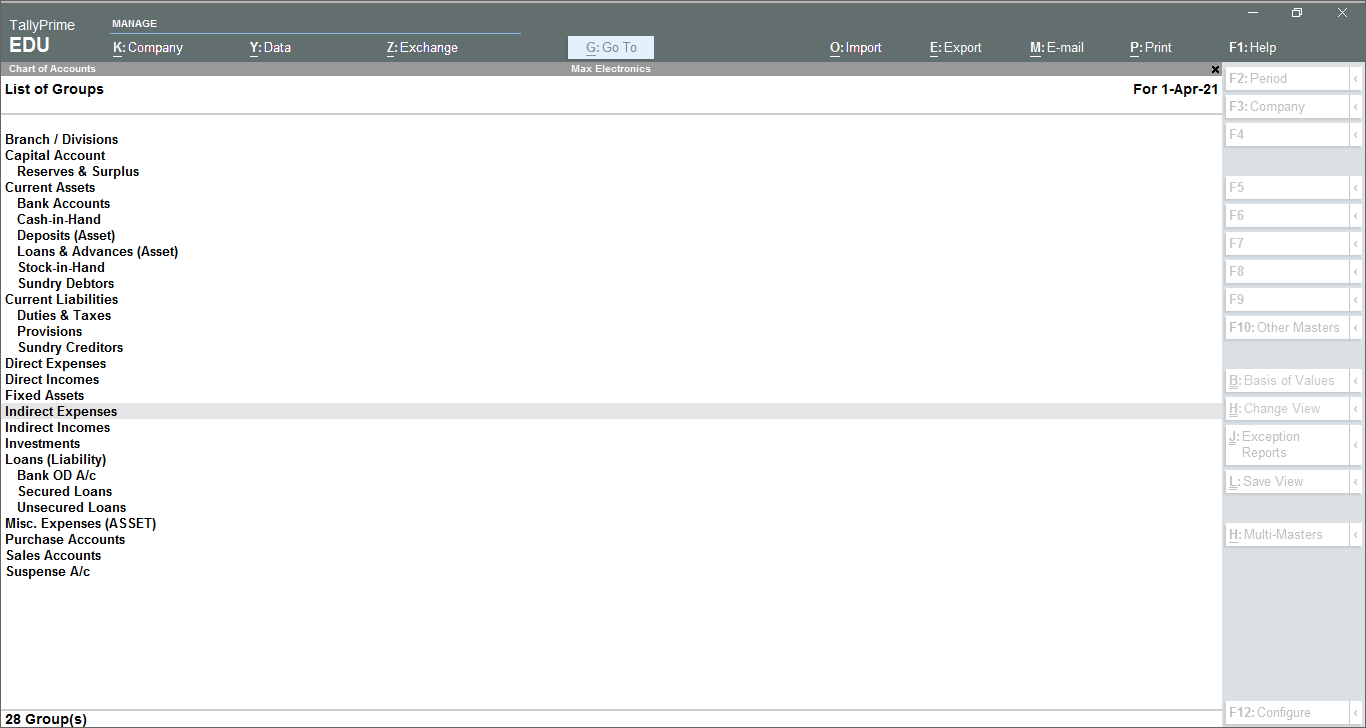
Task: Open the P: Print menu
Action: (x=1151, y=47)
